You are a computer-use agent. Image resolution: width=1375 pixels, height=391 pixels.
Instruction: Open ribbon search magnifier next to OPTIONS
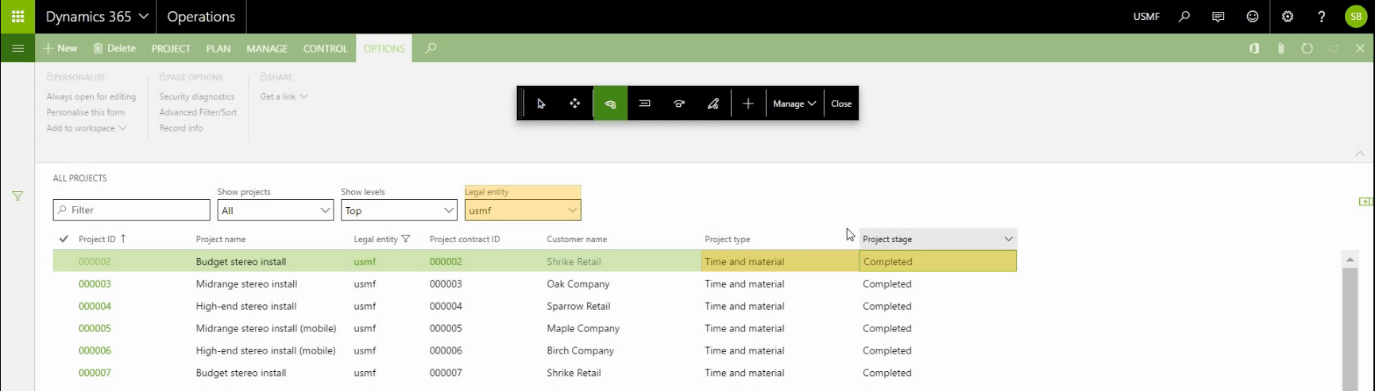(431, 48)
